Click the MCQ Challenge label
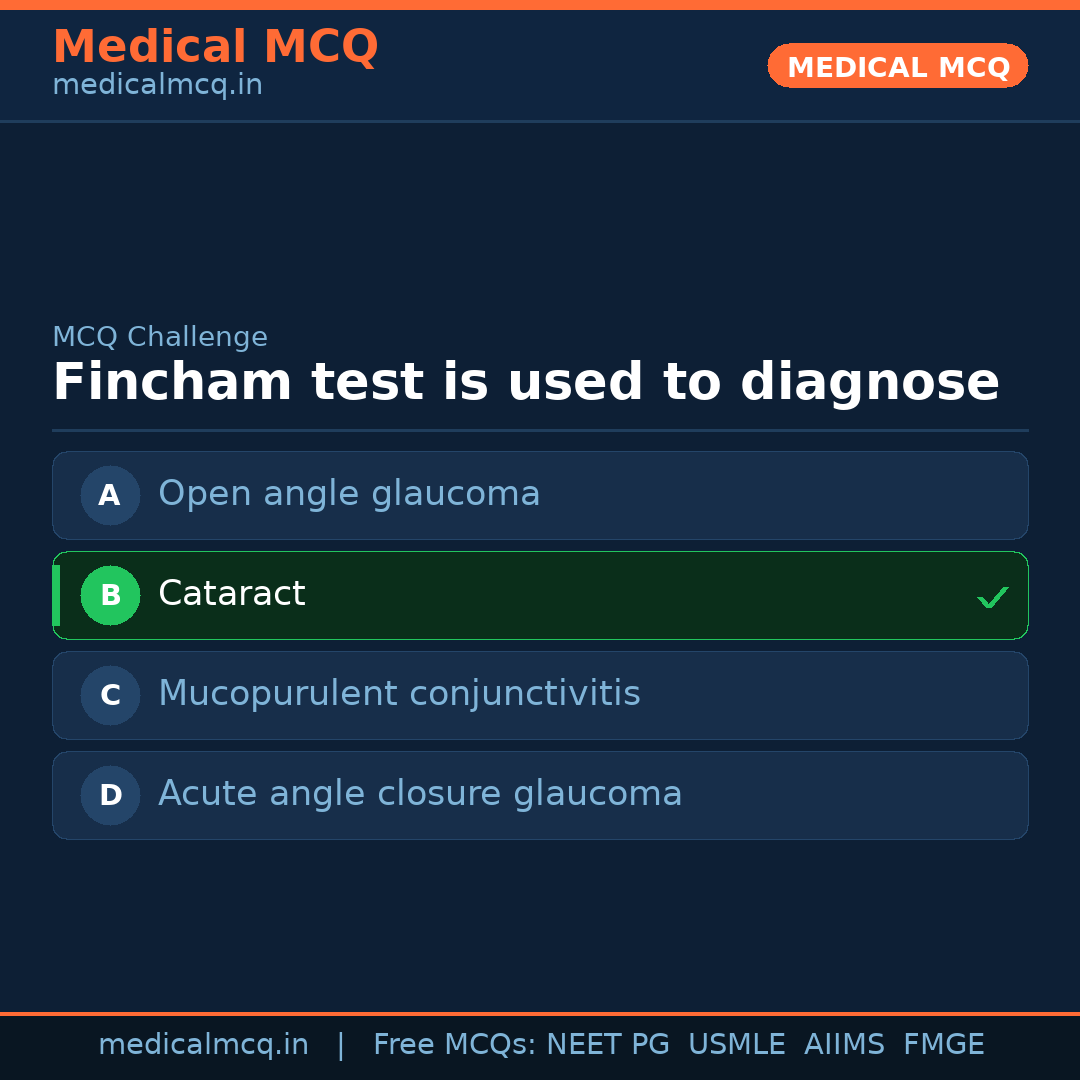The width and height of the screenshot is (1080, 1080). point(160,338)
